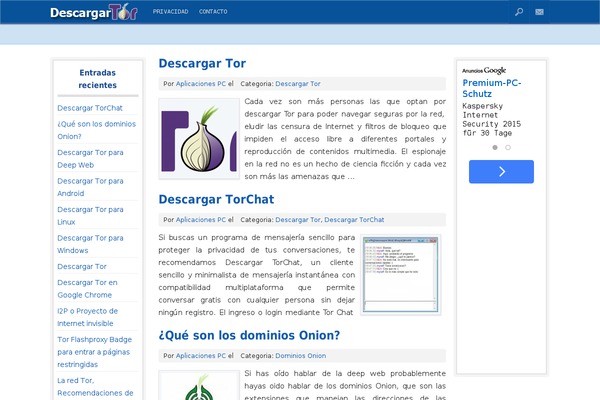This screenshot has height=400, width=600.
Task: Open Descargar Tor category link in first post
Action: click(298, 84)
